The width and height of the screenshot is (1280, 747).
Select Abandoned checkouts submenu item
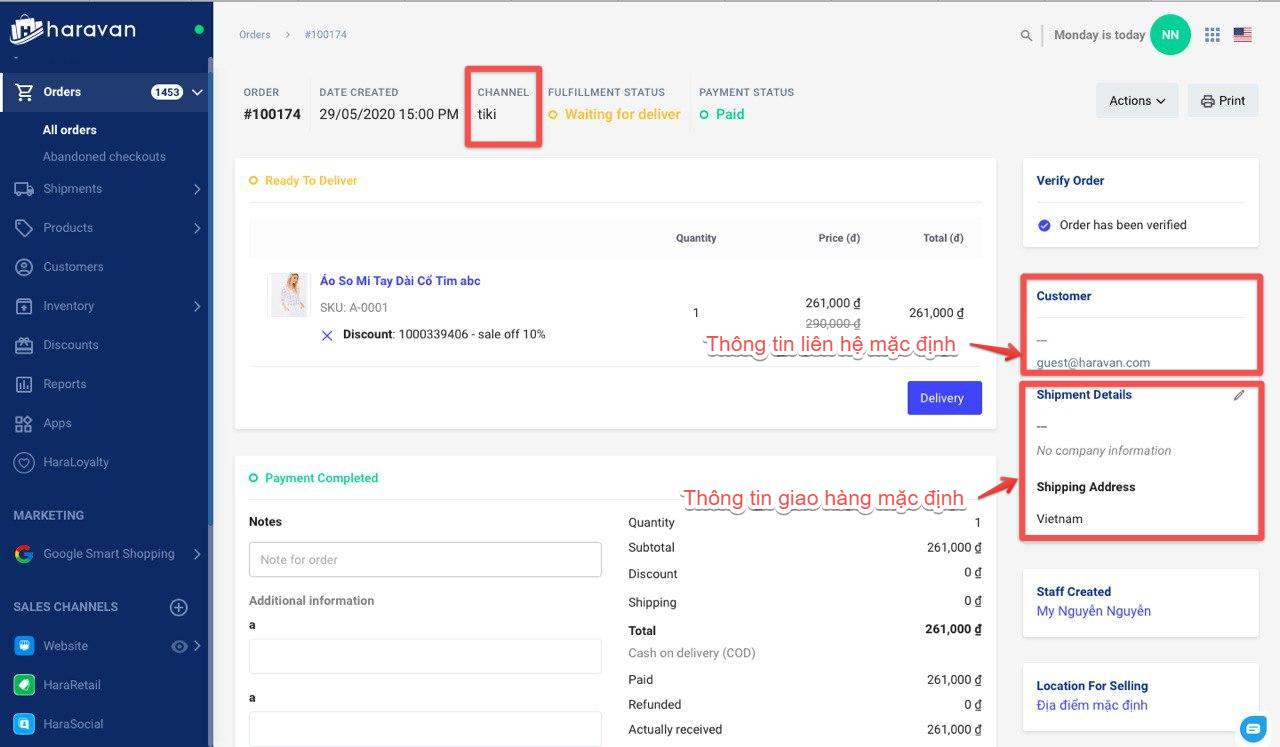[104, 157]
